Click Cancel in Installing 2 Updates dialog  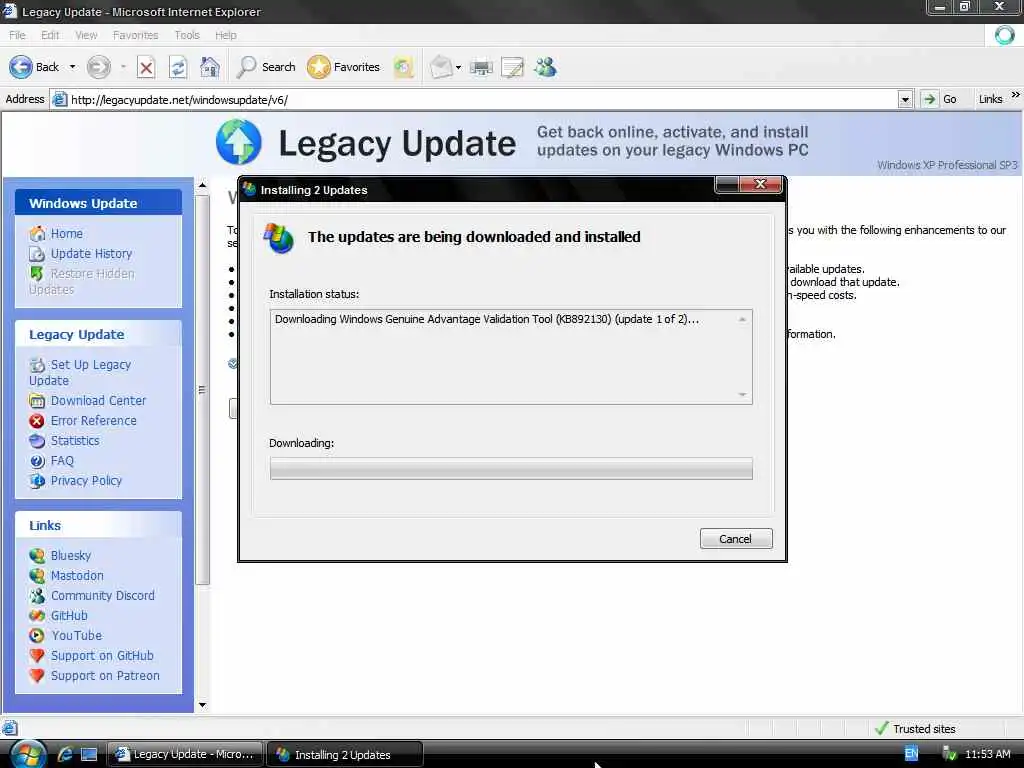[x=736, y=539]
